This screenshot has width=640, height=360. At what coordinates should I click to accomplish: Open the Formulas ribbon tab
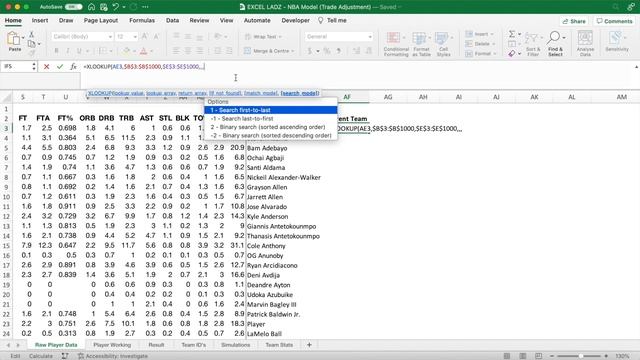pos(142,20)
